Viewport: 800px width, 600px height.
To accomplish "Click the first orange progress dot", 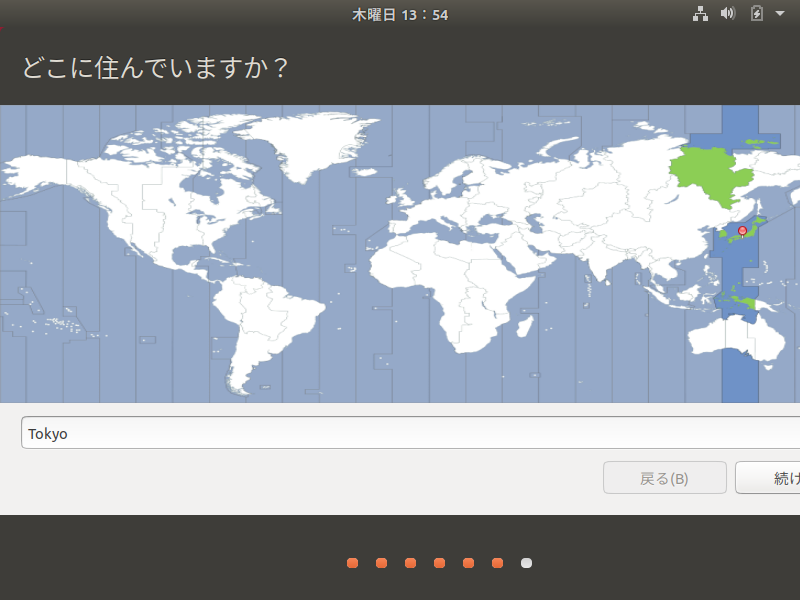I will (x=353, y=563).
